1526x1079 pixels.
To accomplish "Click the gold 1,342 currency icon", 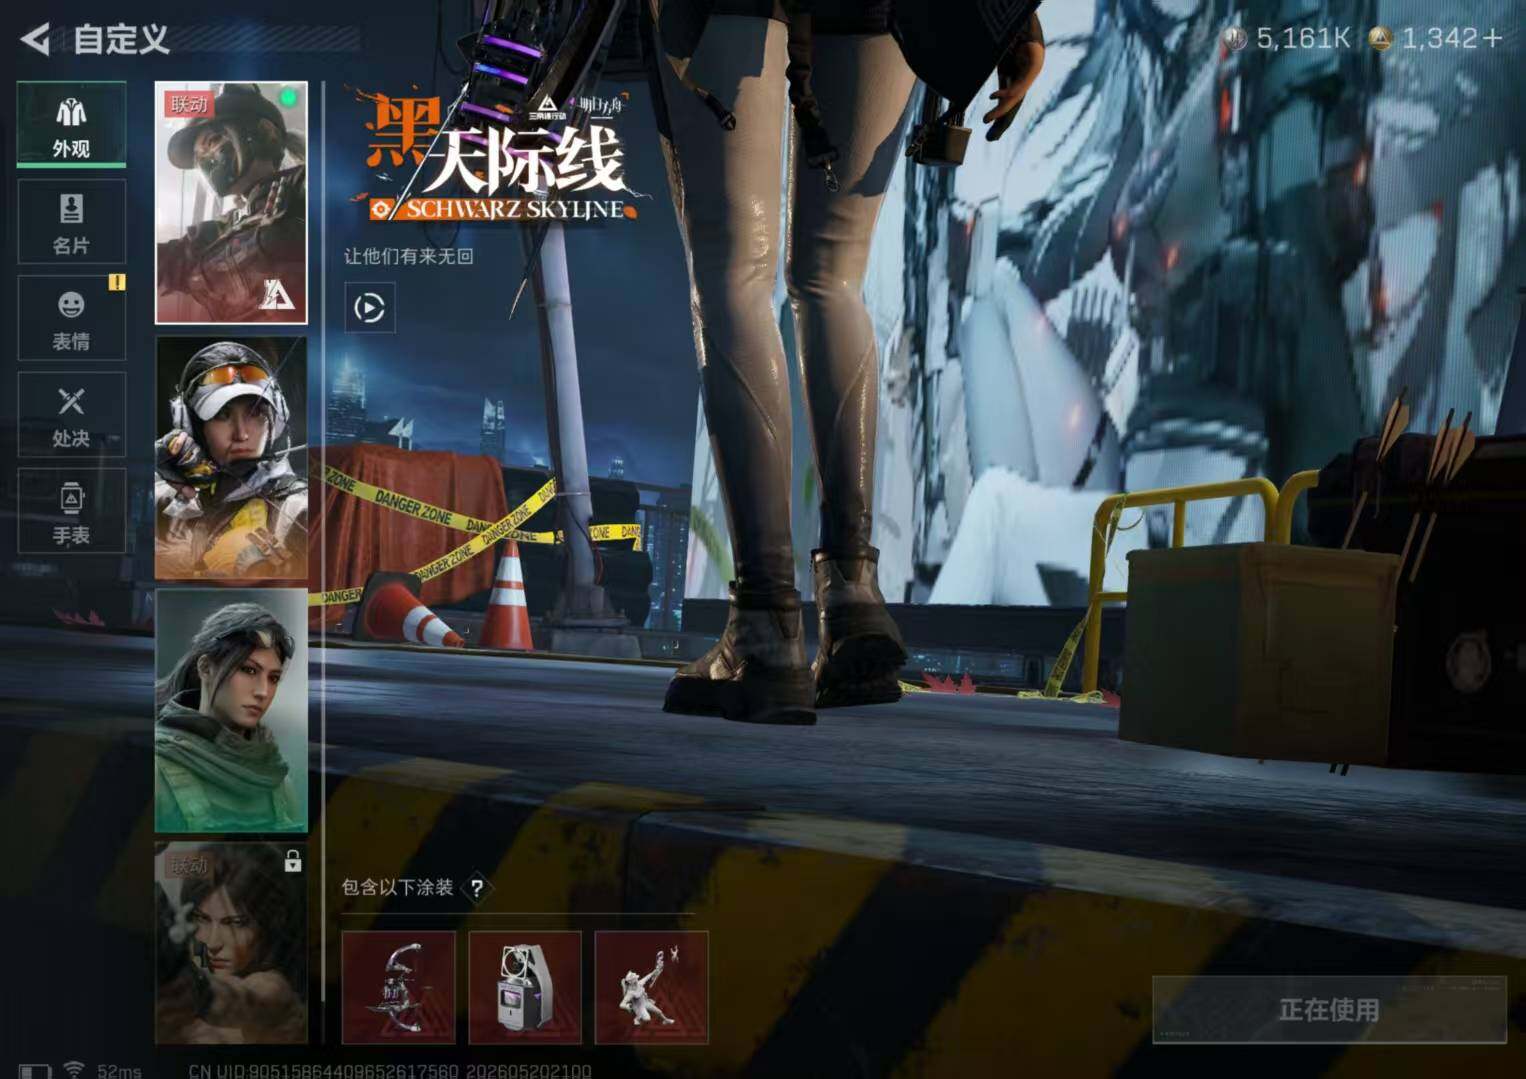I will 1381,39.
